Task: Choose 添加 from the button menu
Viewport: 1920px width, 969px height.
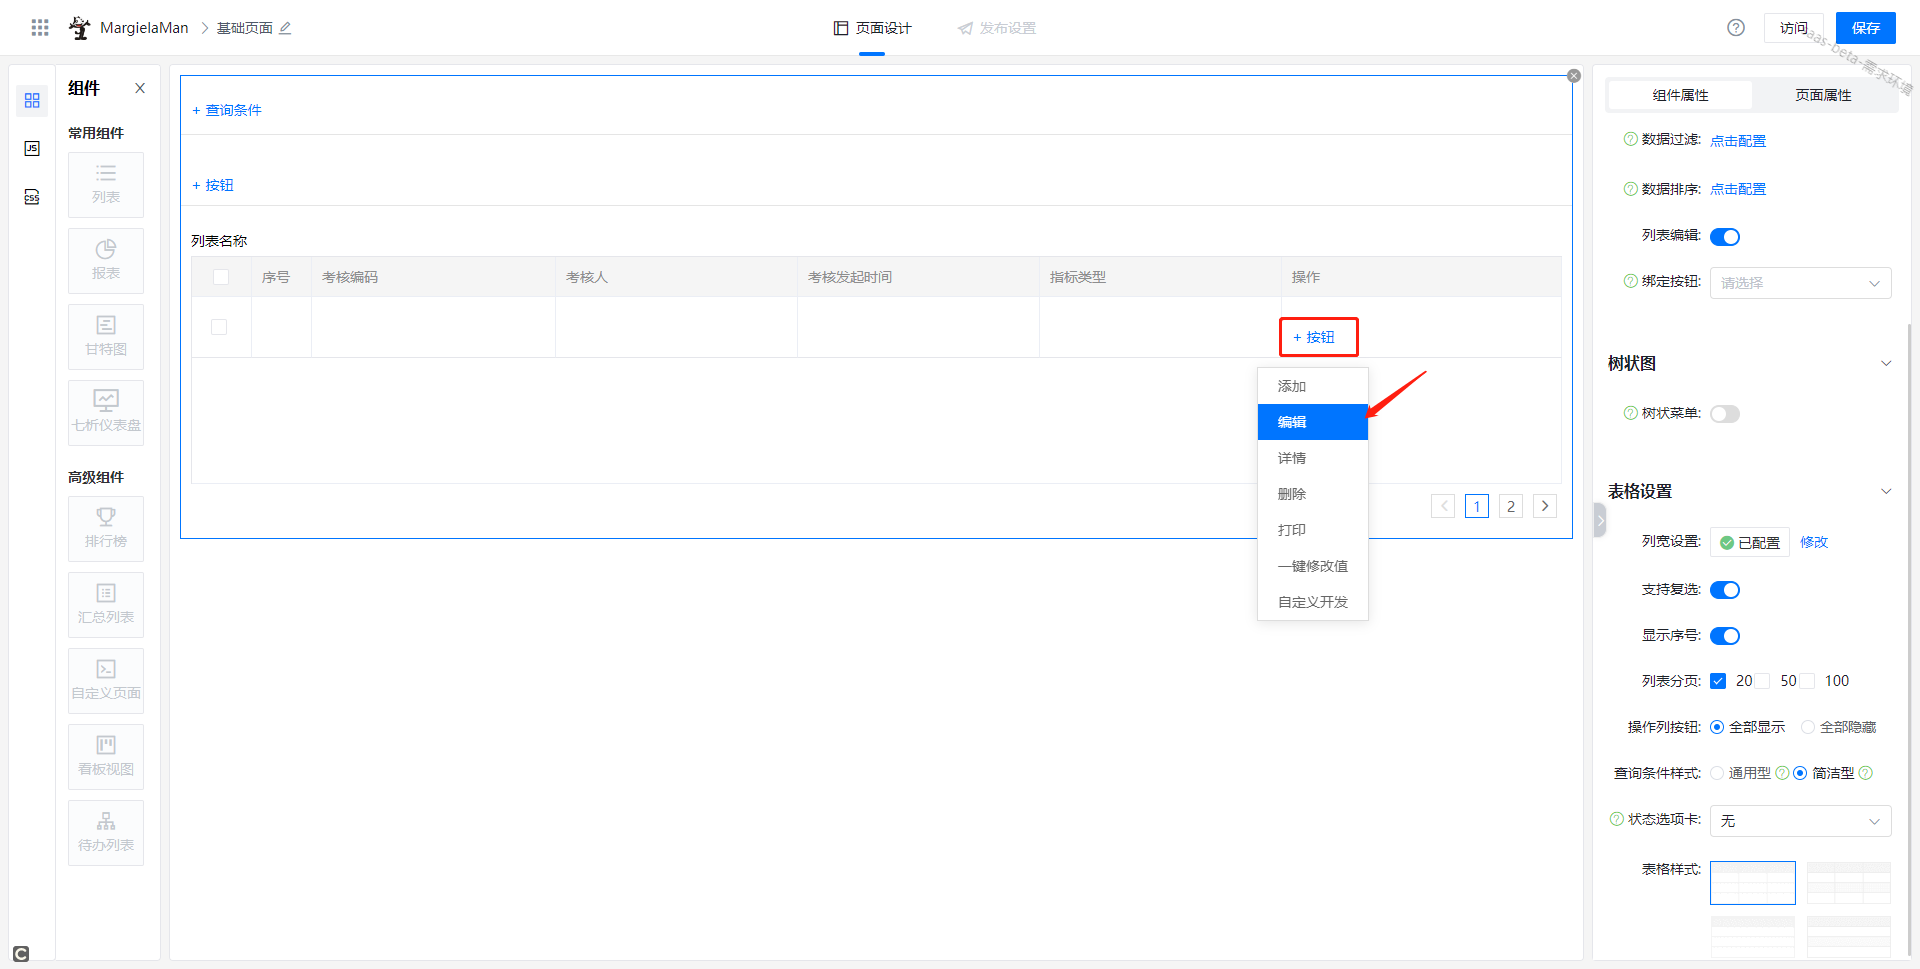Action: (x=1313, y=386)
